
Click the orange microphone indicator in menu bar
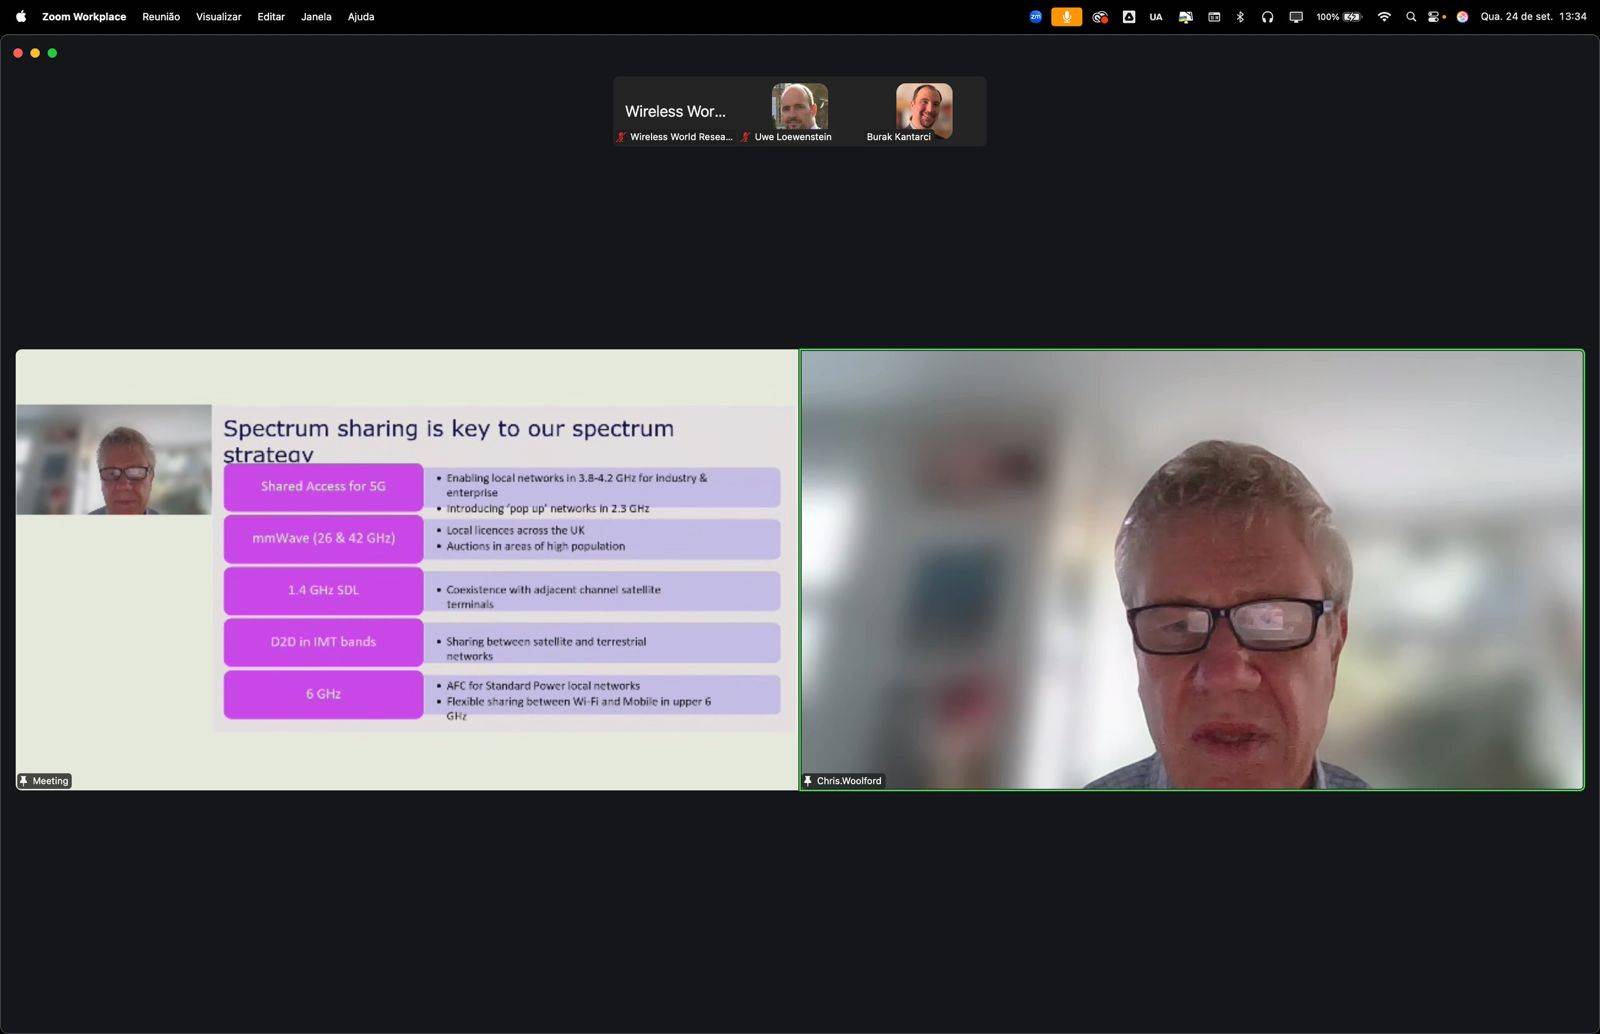(x=1066, y=17)
